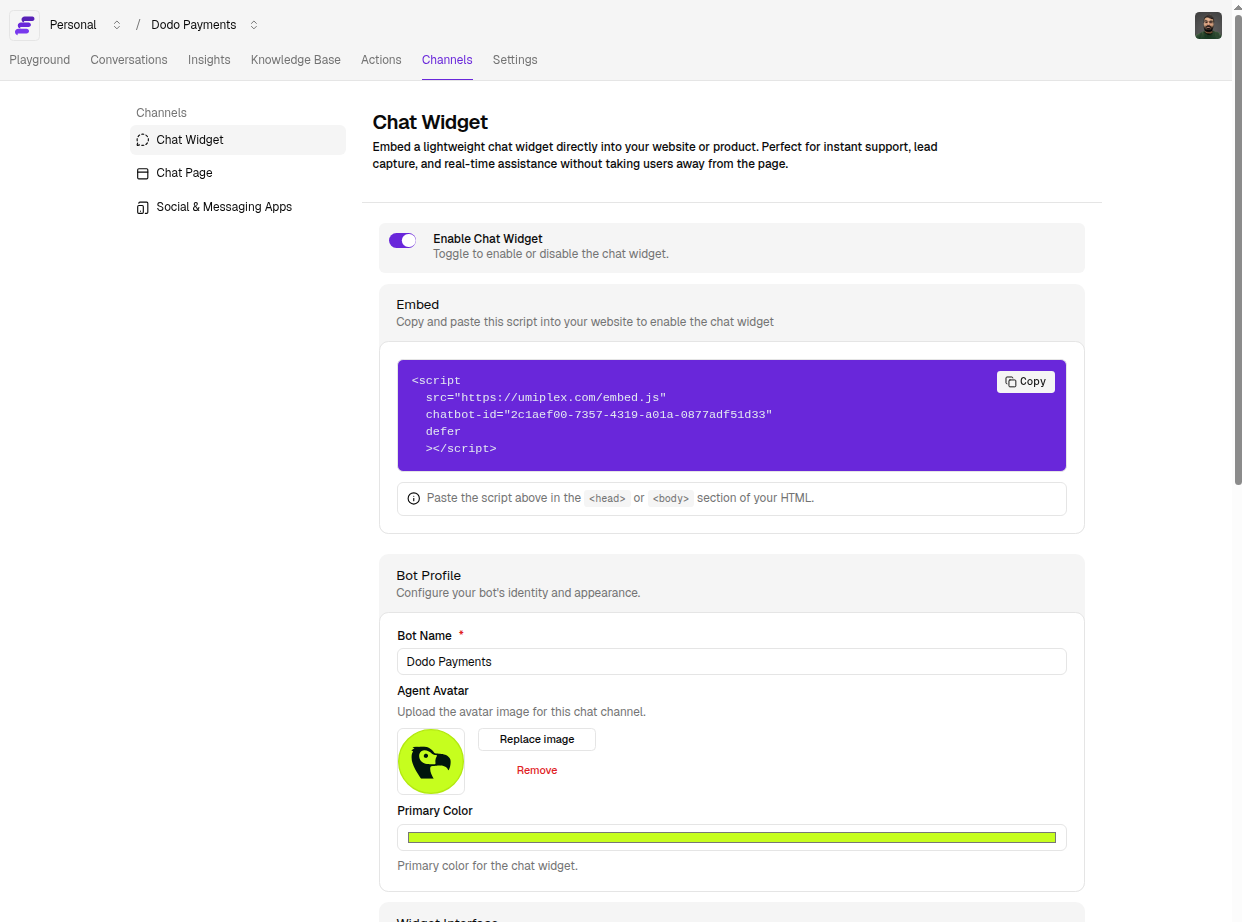The width and height of the screenshot is (1242, 922).
Task: Select the Channels tab
Action: 447,60
